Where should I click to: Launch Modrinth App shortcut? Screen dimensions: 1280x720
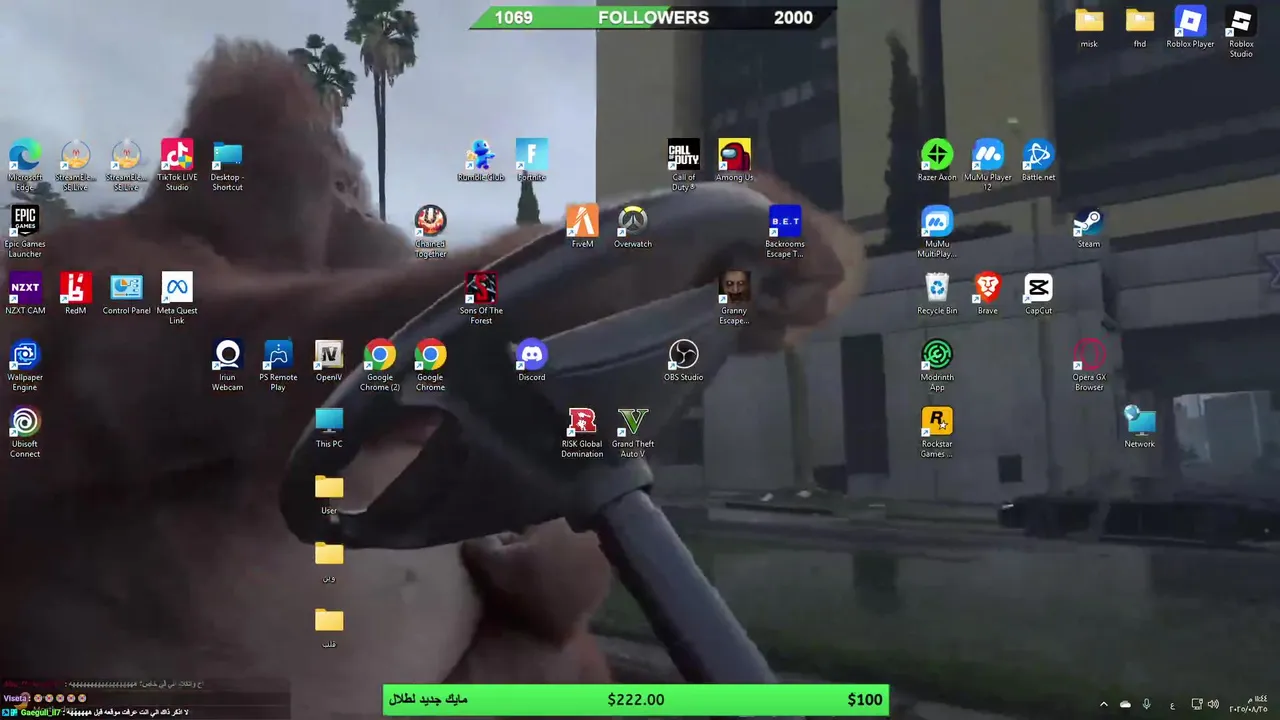tap(937, 365)
